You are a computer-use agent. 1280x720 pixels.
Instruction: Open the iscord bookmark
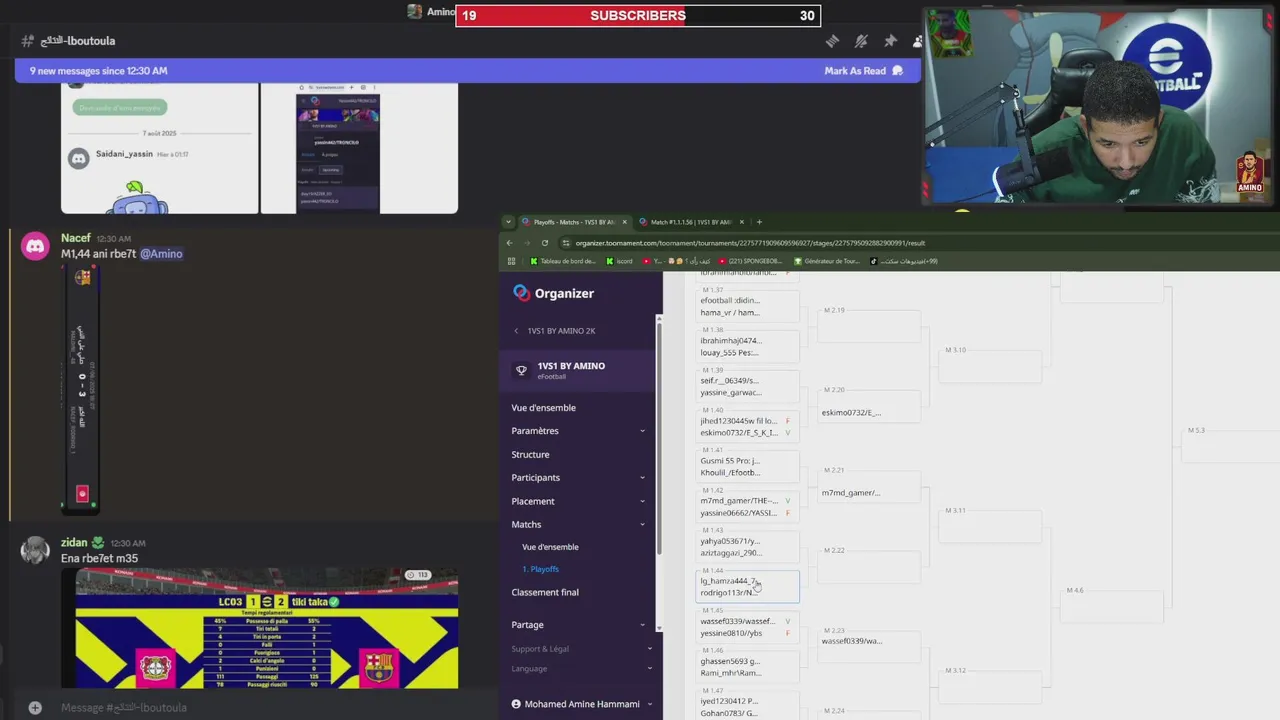[x=619, y=261]
